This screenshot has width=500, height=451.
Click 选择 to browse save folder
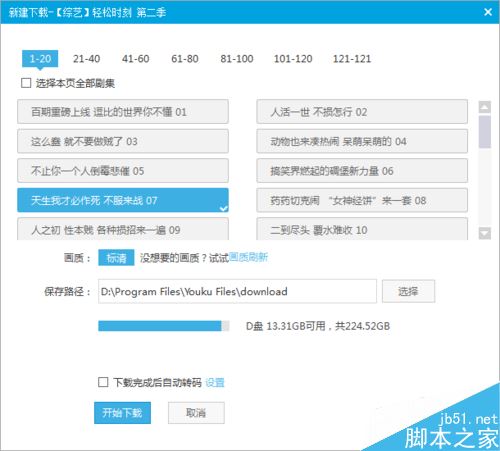(x=408, y=291)
